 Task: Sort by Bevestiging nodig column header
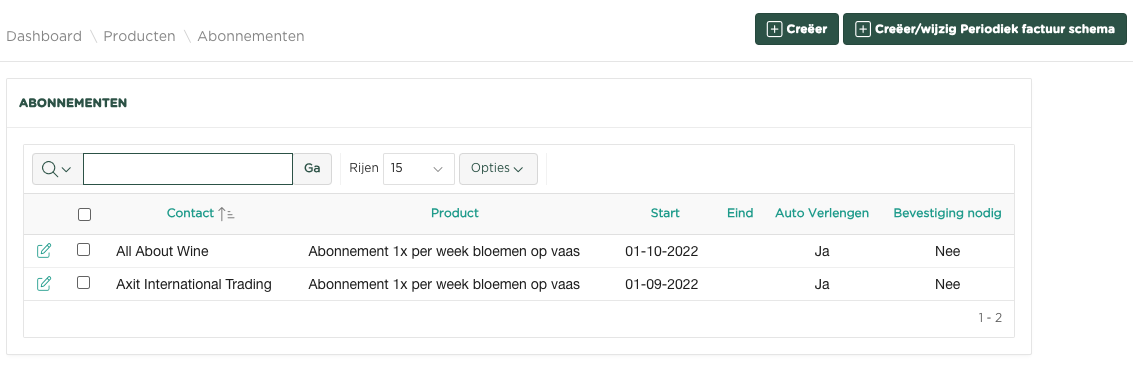click(947, 213)
